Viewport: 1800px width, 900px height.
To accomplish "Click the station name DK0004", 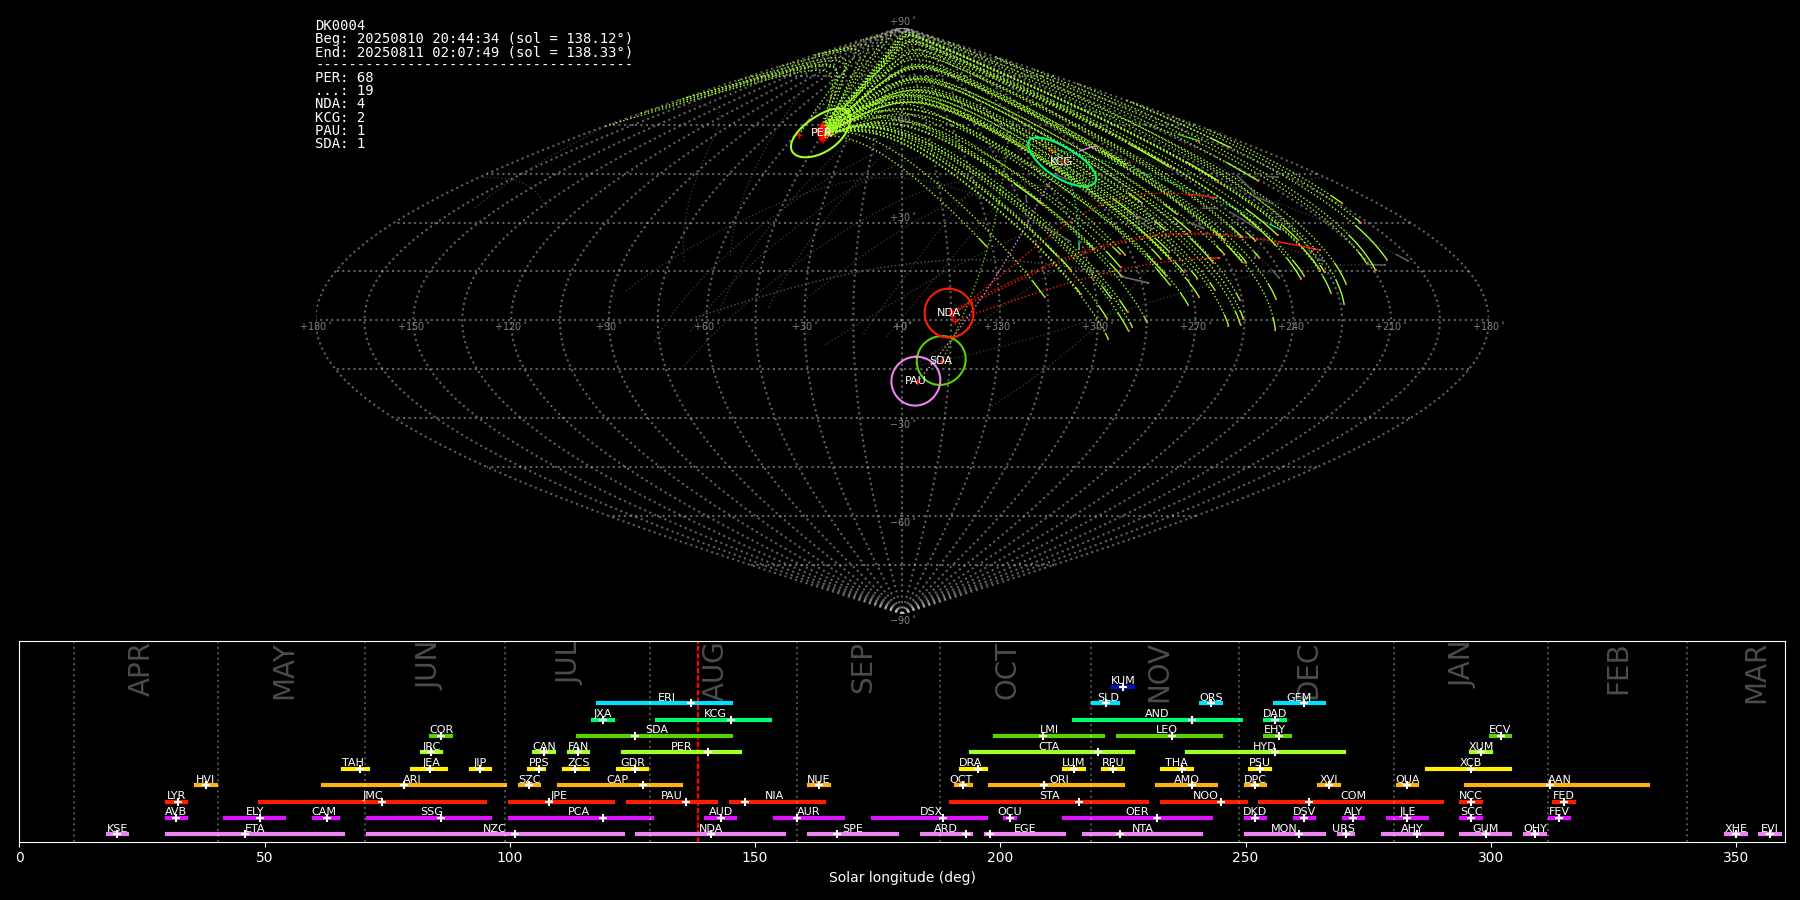I will point(340,26).
